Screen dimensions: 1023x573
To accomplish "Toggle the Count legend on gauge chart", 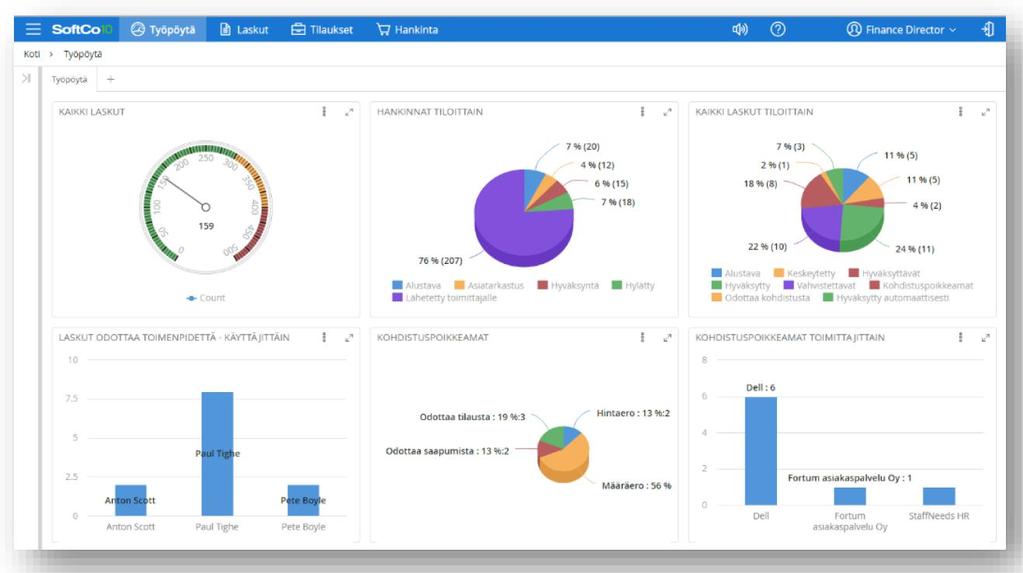I will coord(206,298).
